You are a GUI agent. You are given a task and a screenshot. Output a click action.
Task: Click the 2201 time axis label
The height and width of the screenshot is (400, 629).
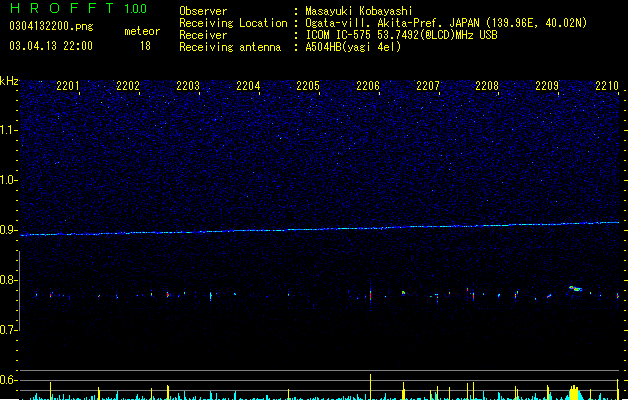coord(68,86)
